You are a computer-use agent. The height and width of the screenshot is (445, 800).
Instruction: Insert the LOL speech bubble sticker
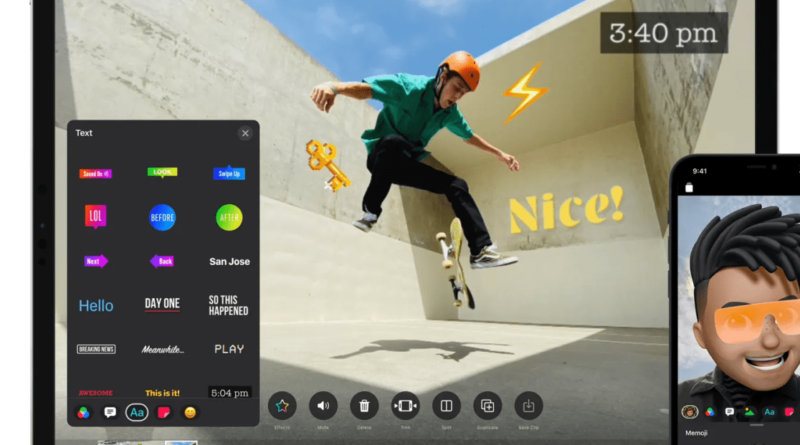pyautogui.click(x=96, y=217)
